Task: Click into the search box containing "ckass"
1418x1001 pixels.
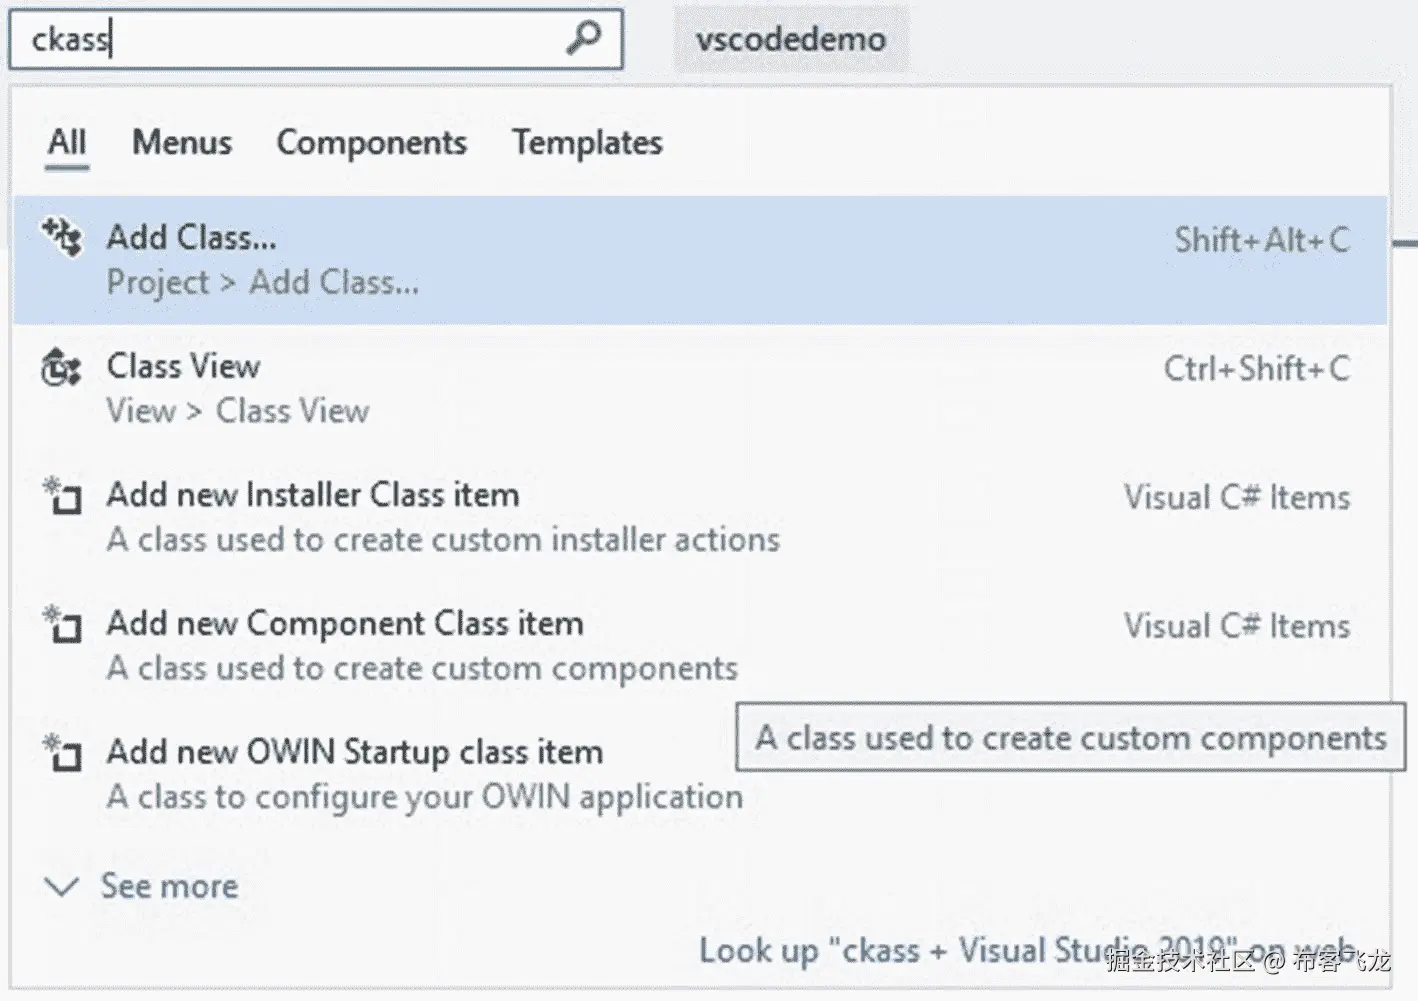Action: 290,39
